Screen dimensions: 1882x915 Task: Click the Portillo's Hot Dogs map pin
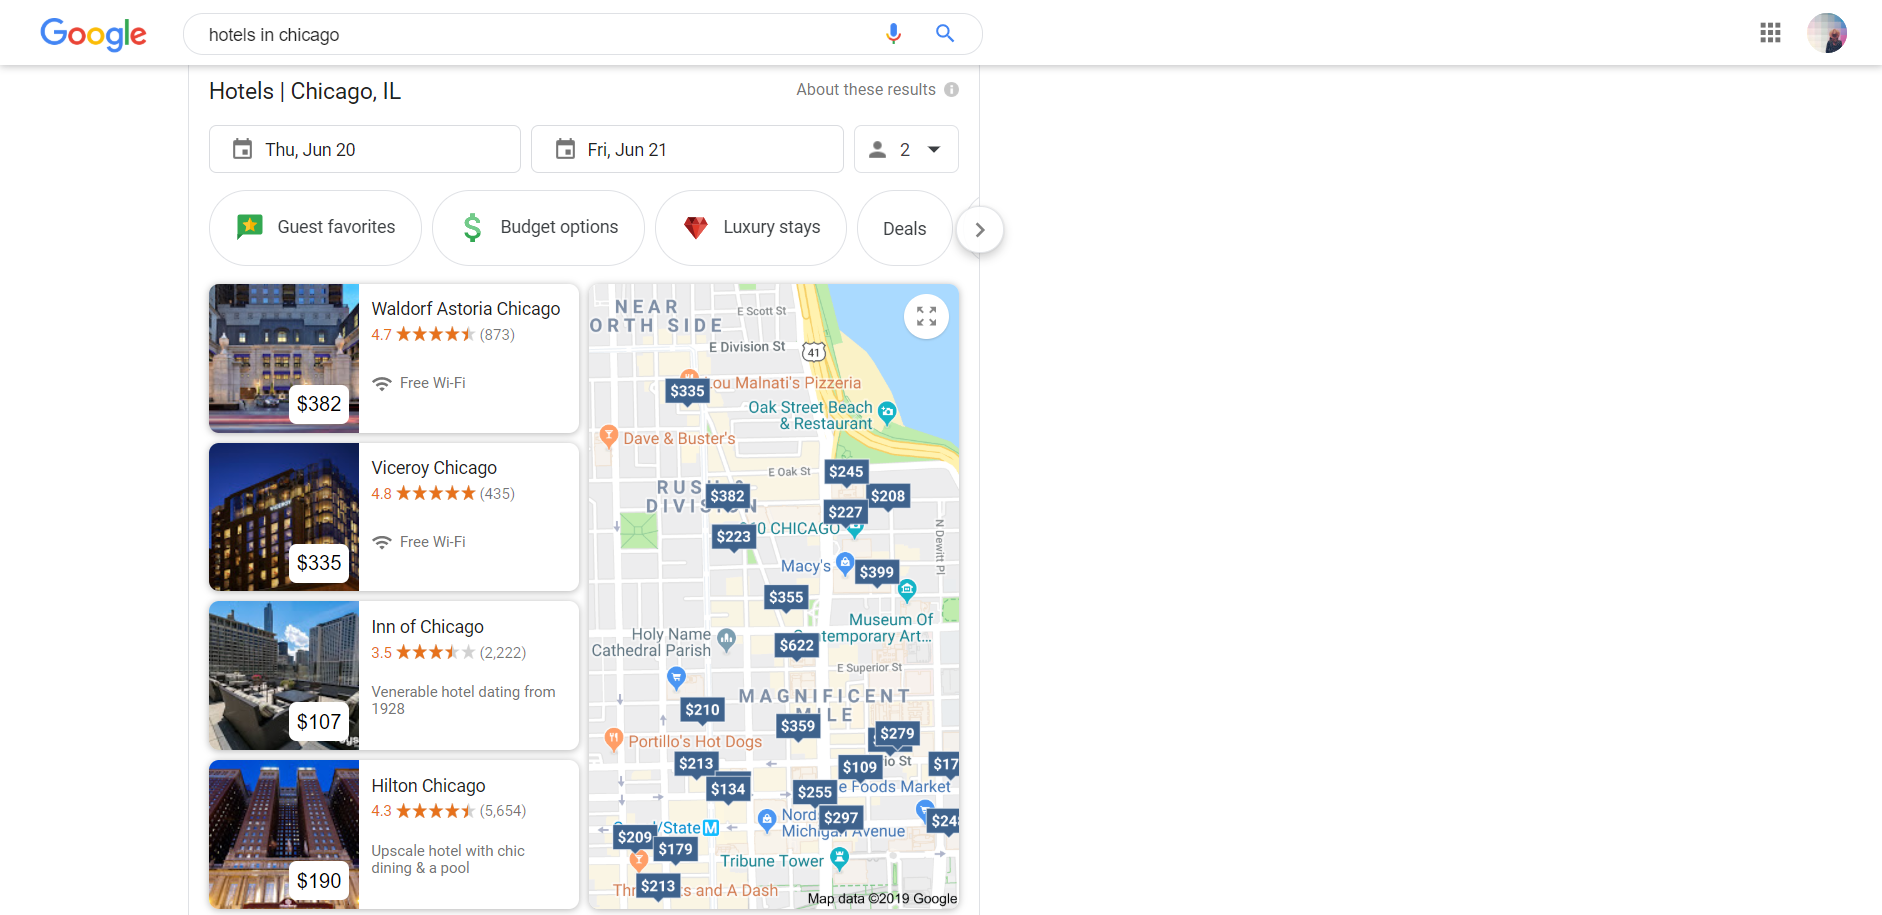tap(614, 740)
